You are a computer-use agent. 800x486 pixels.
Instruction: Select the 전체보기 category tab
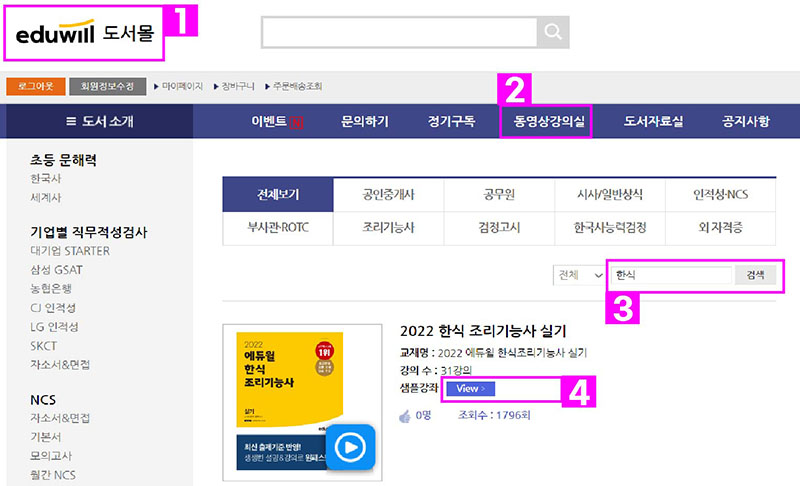[278, 194]
